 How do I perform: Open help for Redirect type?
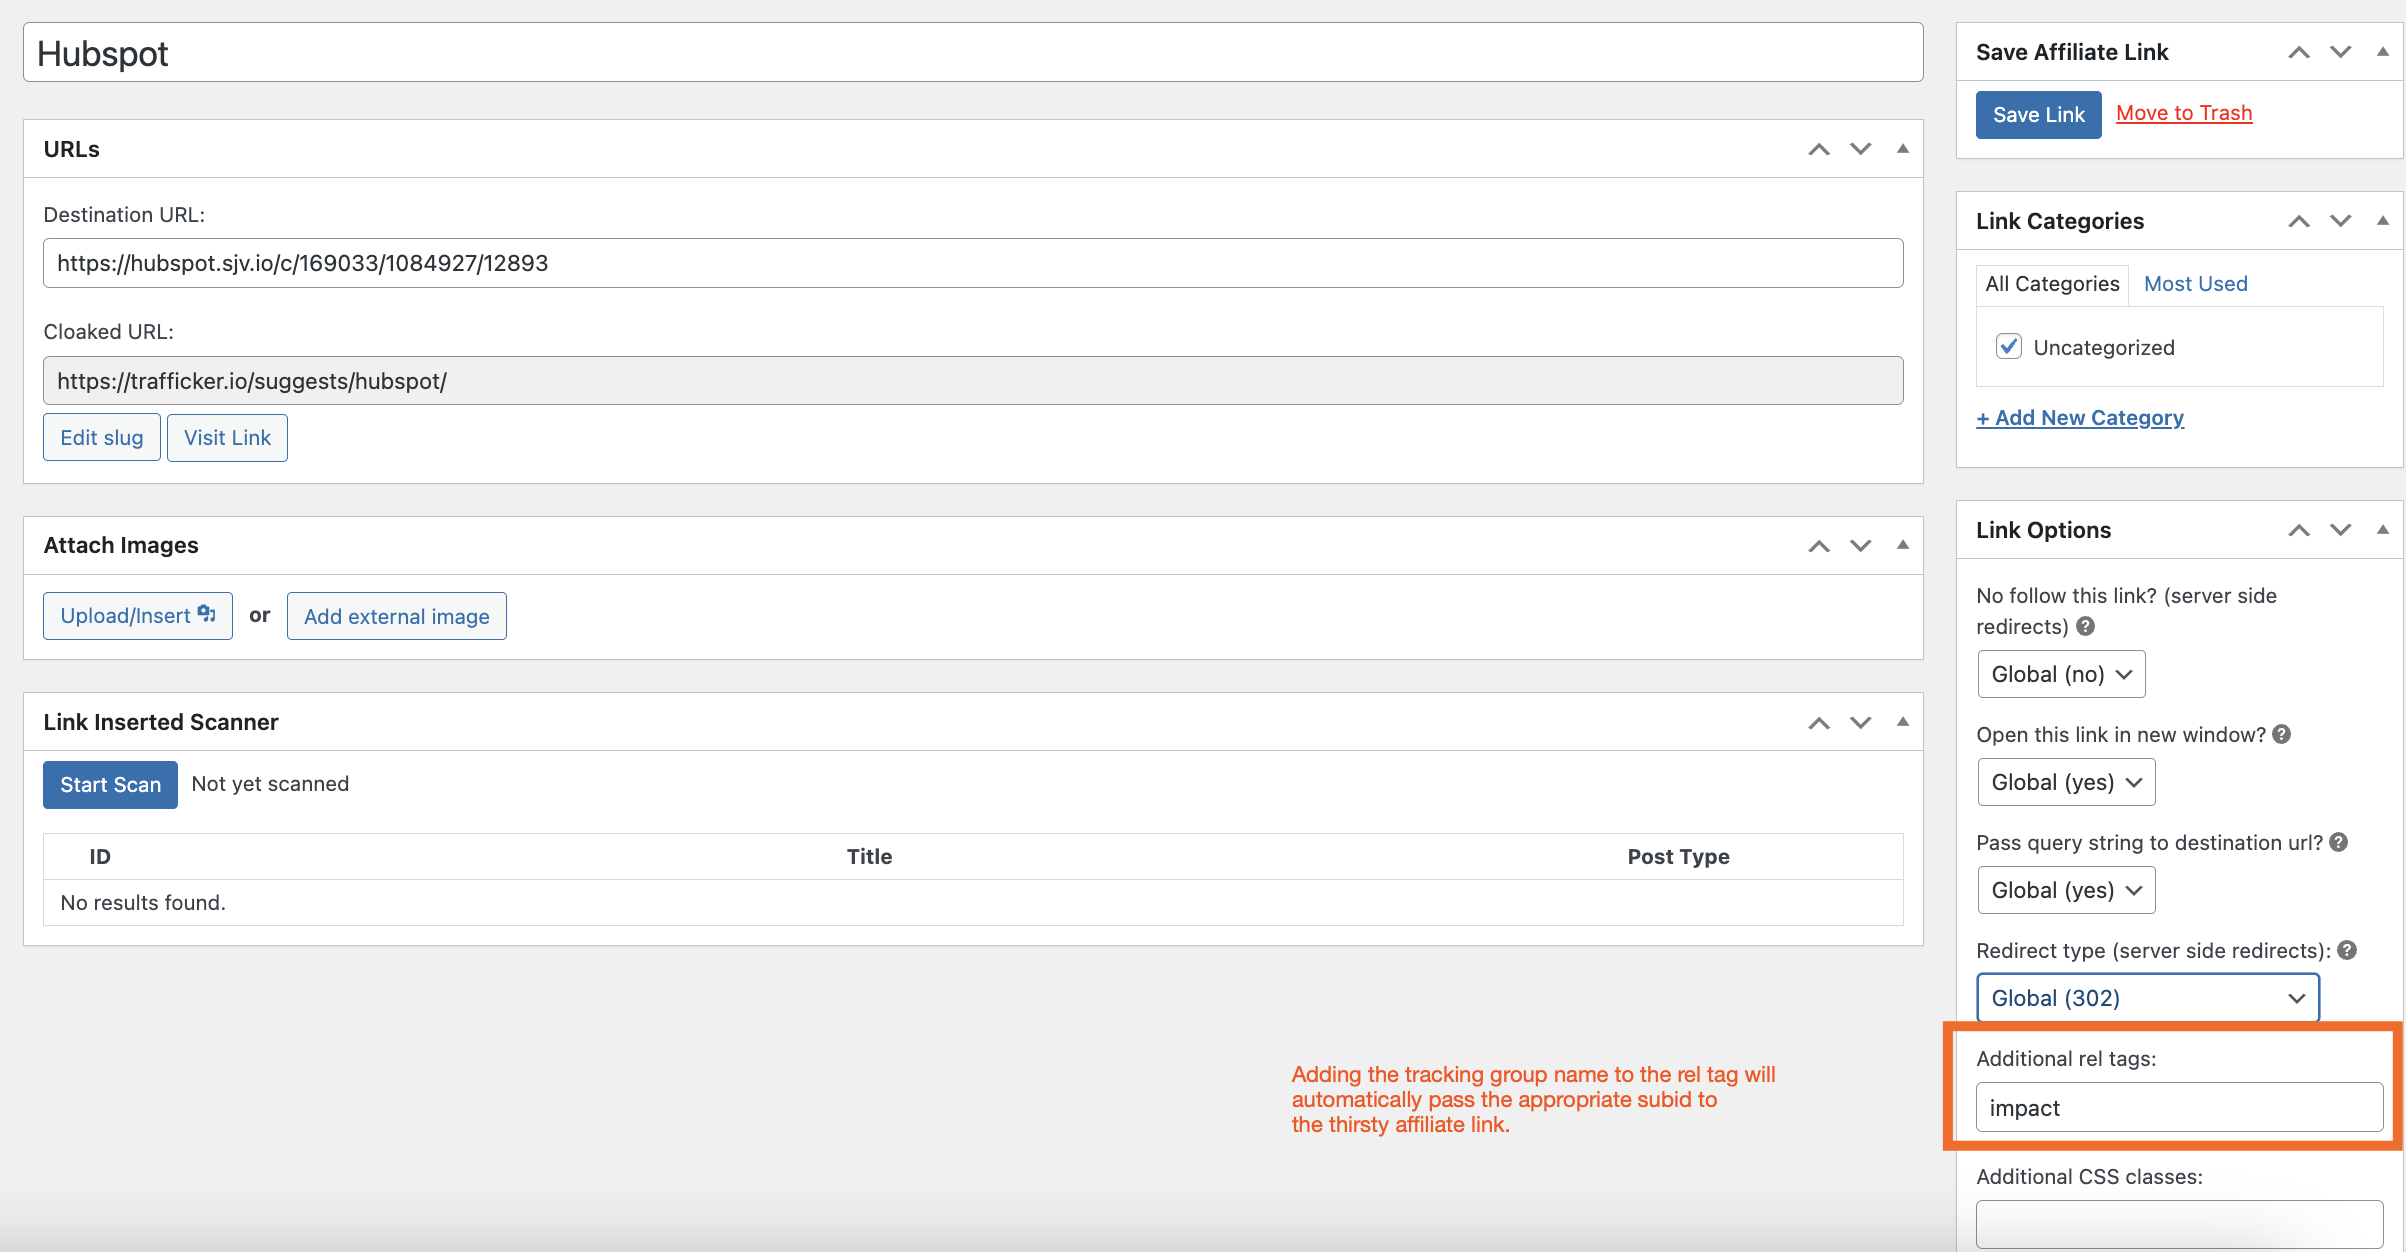(2347, 950)
